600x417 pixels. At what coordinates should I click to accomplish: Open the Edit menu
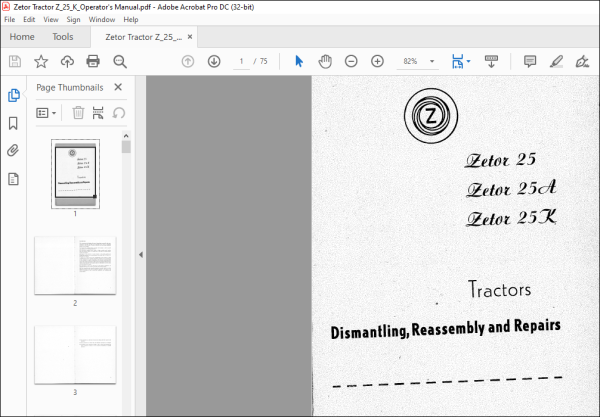(x=29, y=20)
